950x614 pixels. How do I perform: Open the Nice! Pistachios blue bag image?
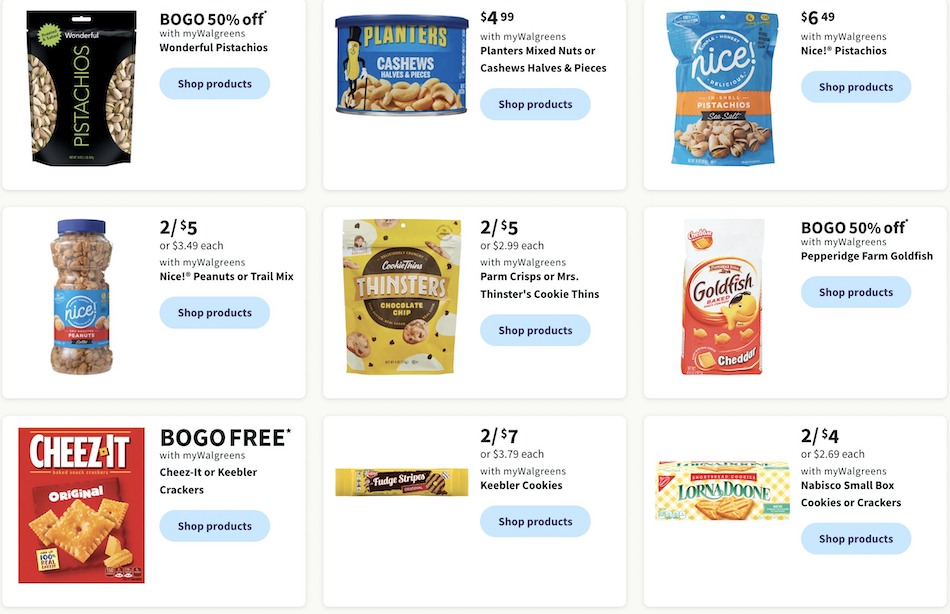click(723, 88)
